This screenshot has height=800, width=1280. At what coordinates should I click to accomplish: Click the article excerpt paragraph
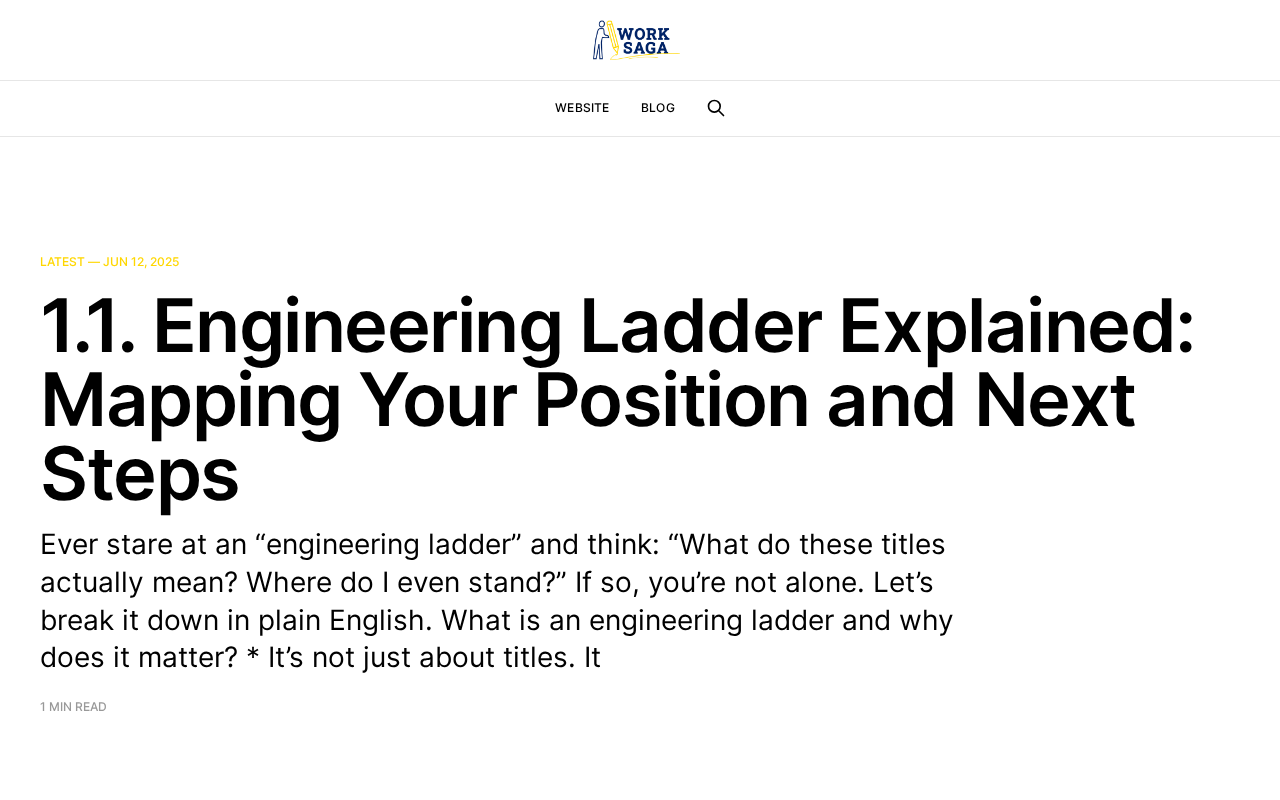point(497,600)
